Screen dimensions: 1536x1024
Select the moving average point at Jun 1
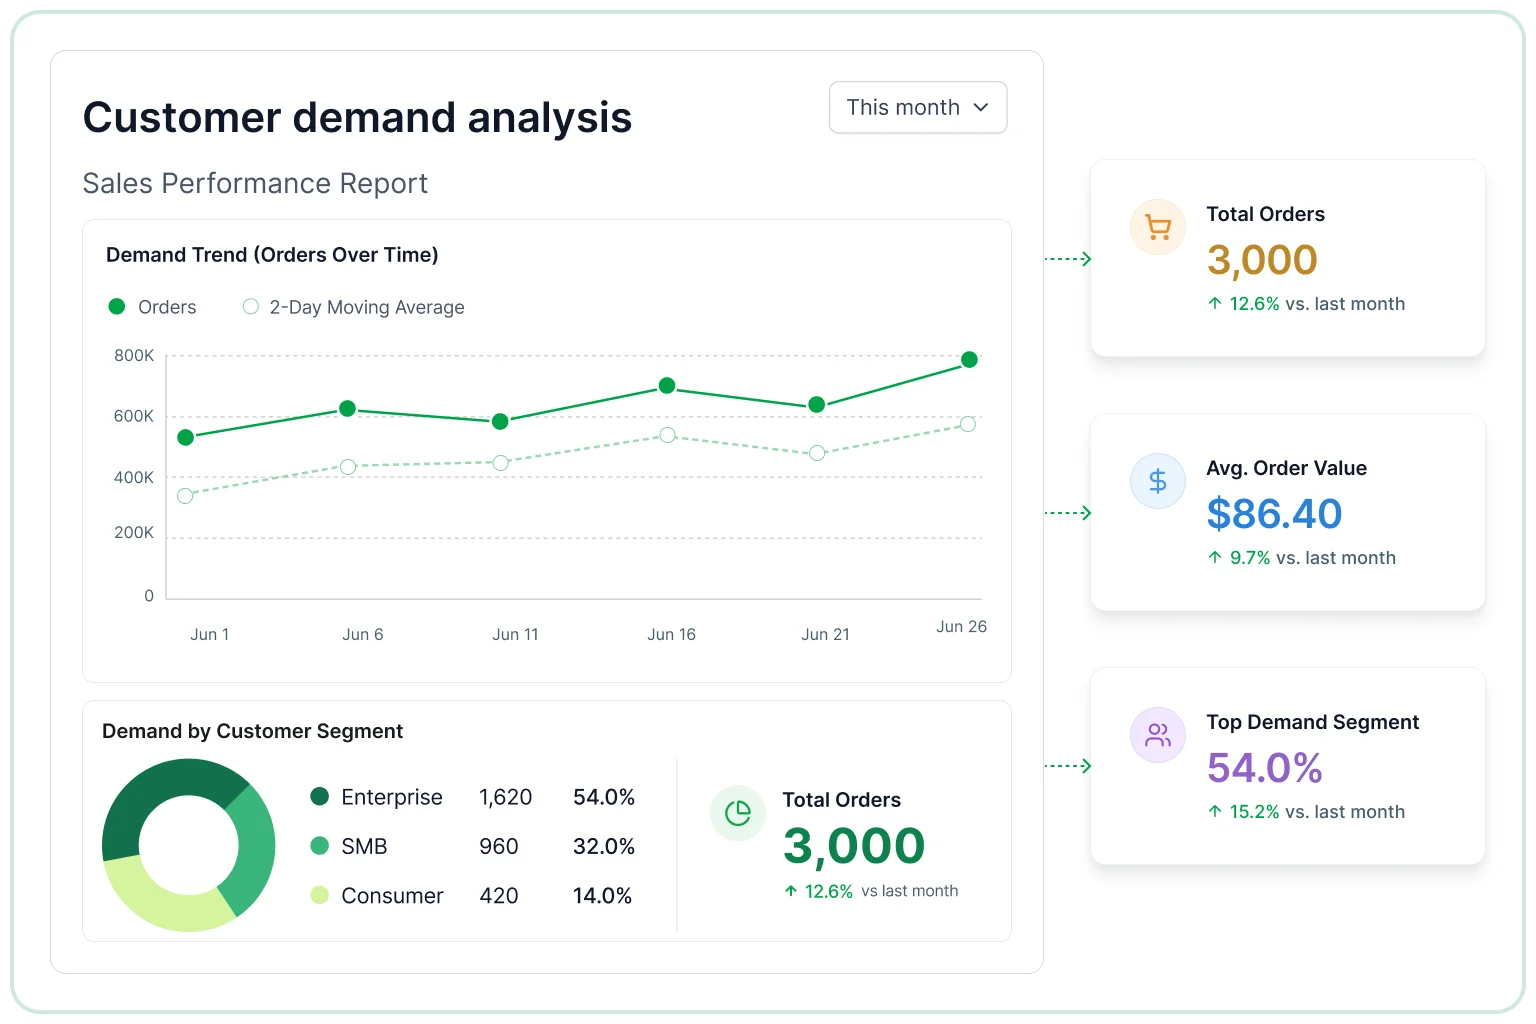(x=185, y=496)
